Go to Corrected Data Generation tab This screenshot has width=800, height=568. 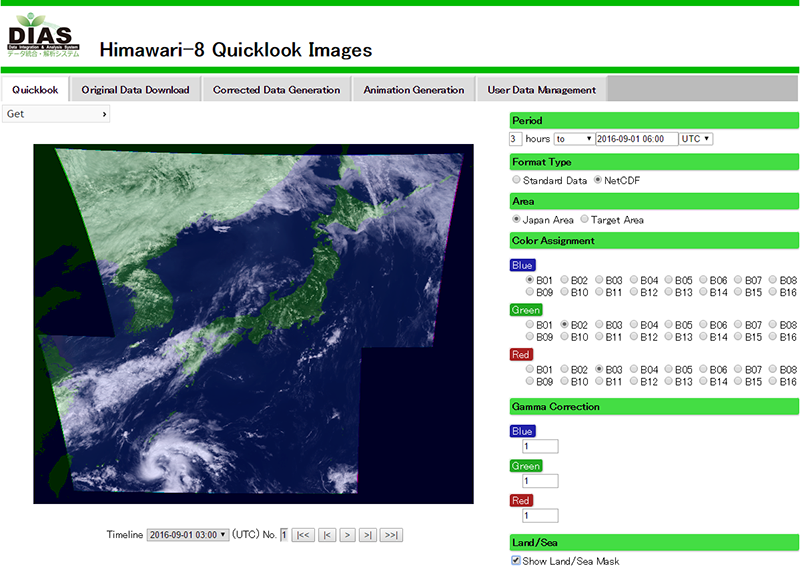click(x=276, y=90)
